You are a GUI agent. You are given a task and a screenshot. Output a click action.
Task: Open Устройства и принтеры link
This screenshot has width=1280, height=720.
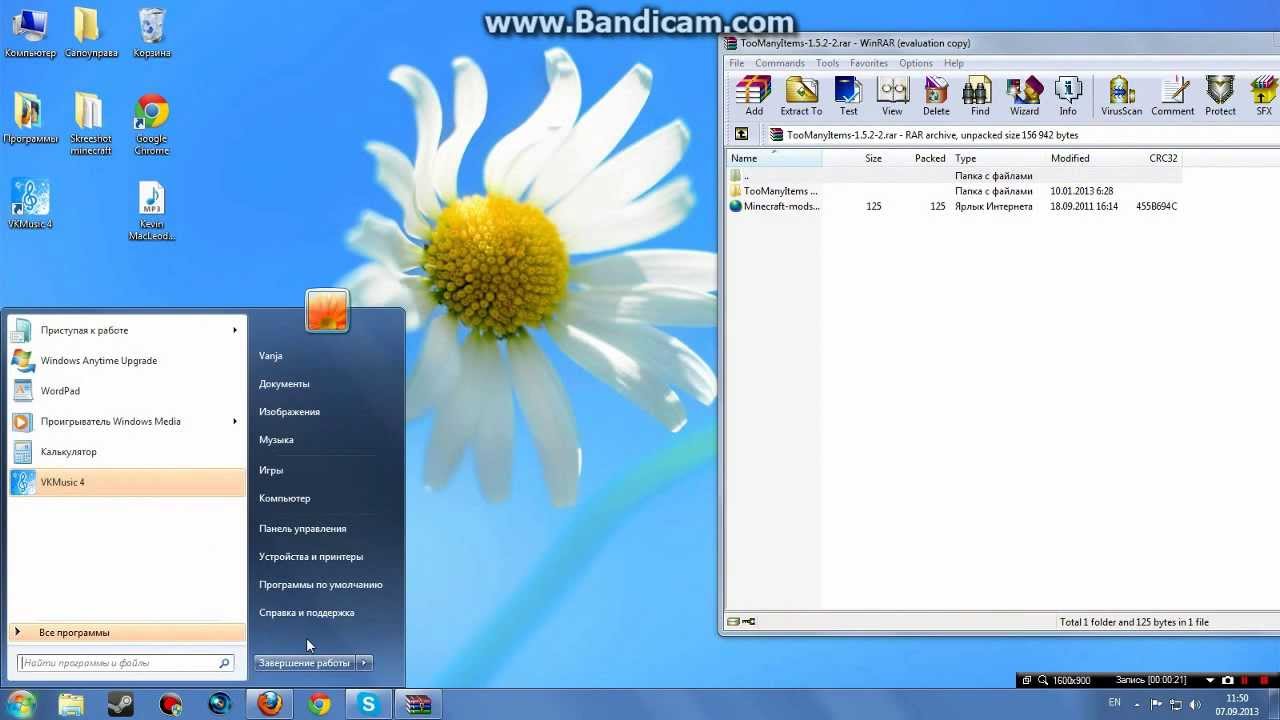311,556
